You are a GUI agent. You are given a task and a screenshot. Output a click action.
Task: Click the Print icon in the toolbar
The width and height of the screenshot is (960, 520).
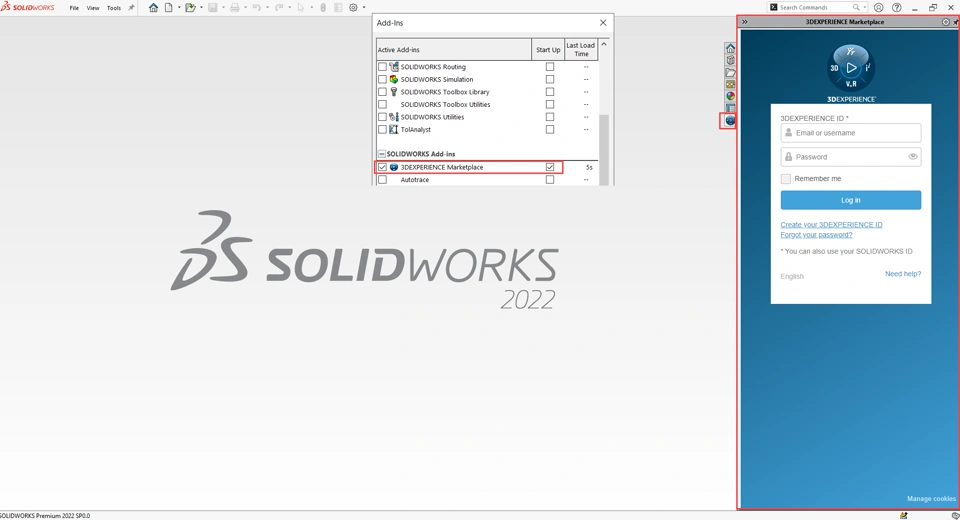pos(234,7)
